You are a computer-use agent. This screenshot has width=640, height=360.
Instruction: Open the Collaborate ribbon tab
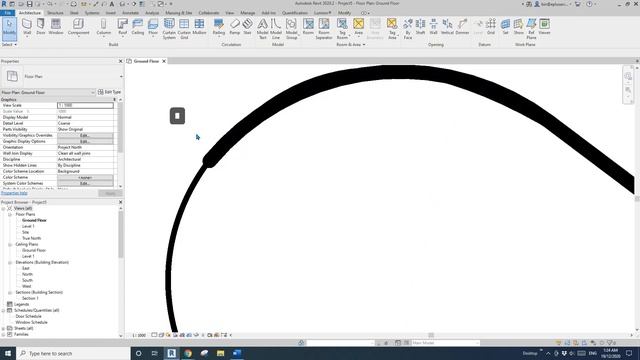coord(209,13)
